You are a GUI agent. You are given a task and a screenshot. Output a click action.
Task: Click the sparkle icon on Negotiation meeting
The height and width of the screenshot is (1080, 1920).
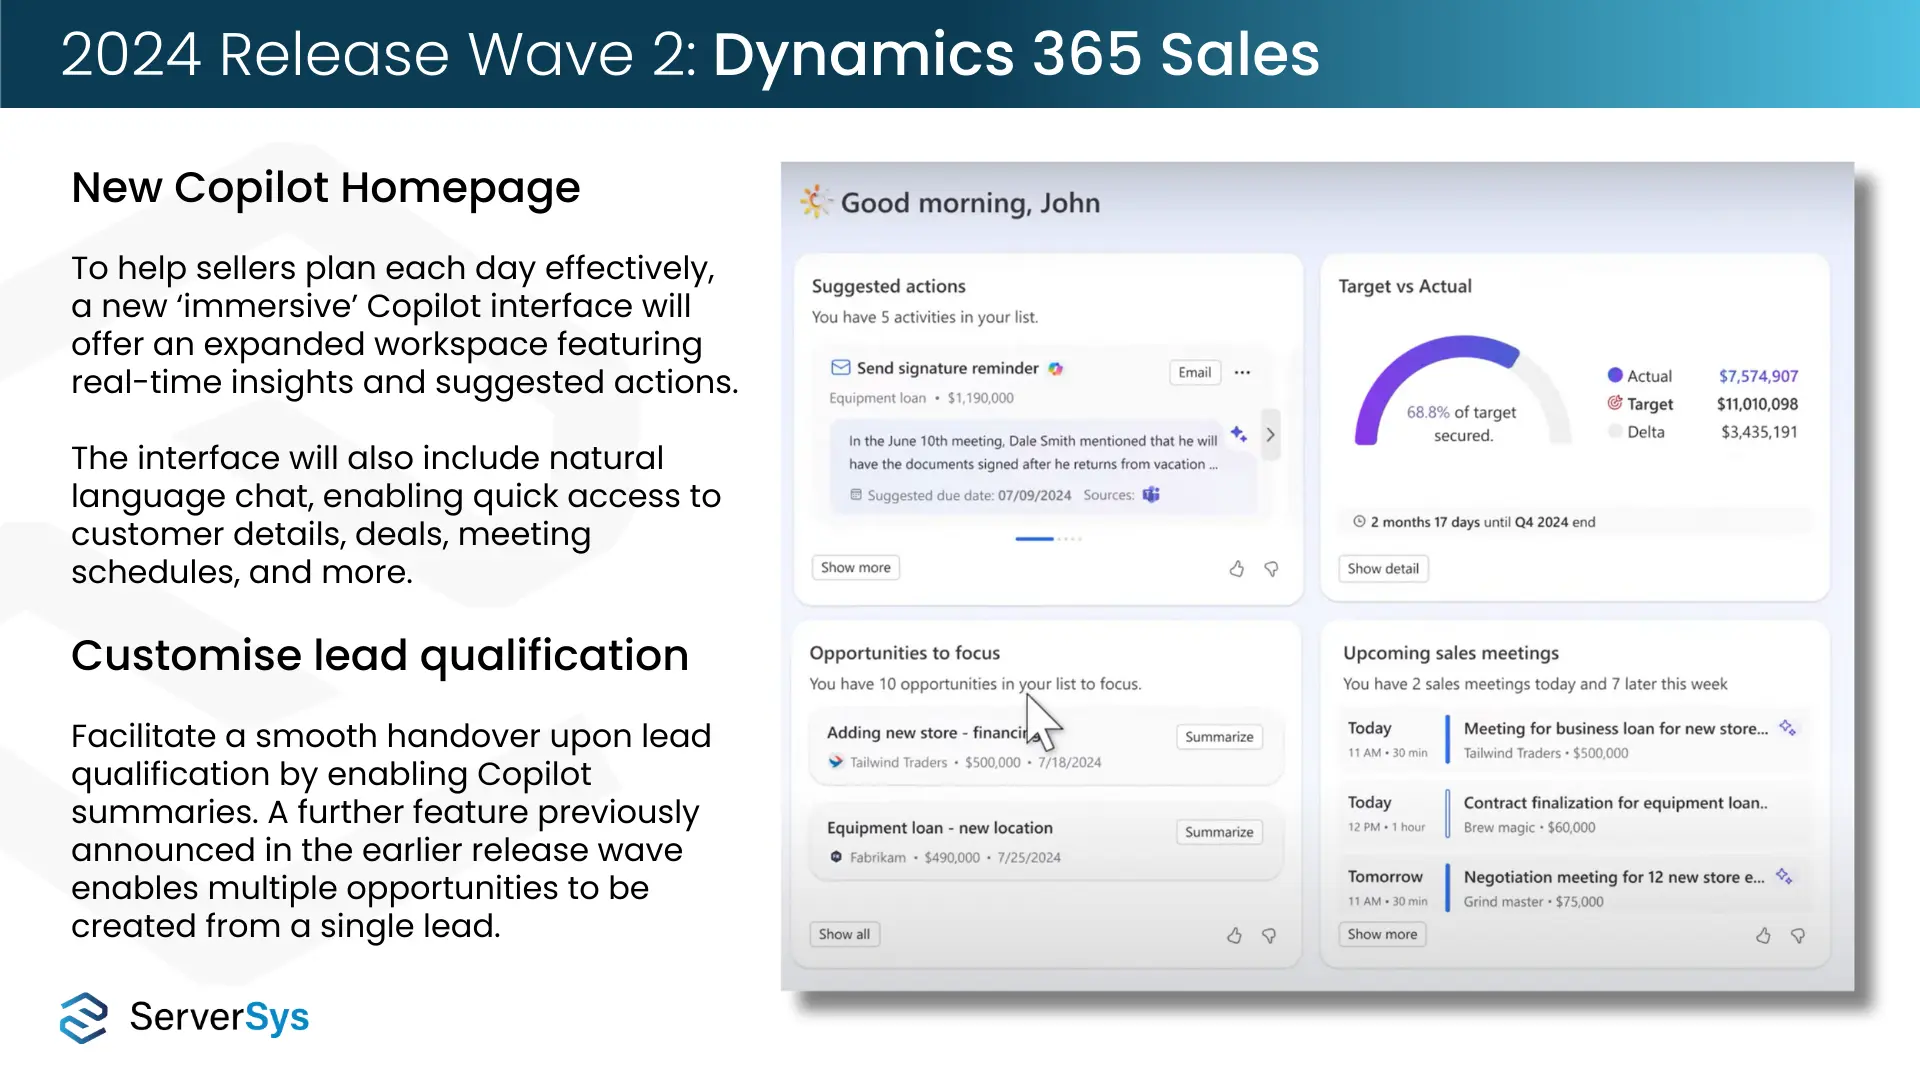point(1784,876)
